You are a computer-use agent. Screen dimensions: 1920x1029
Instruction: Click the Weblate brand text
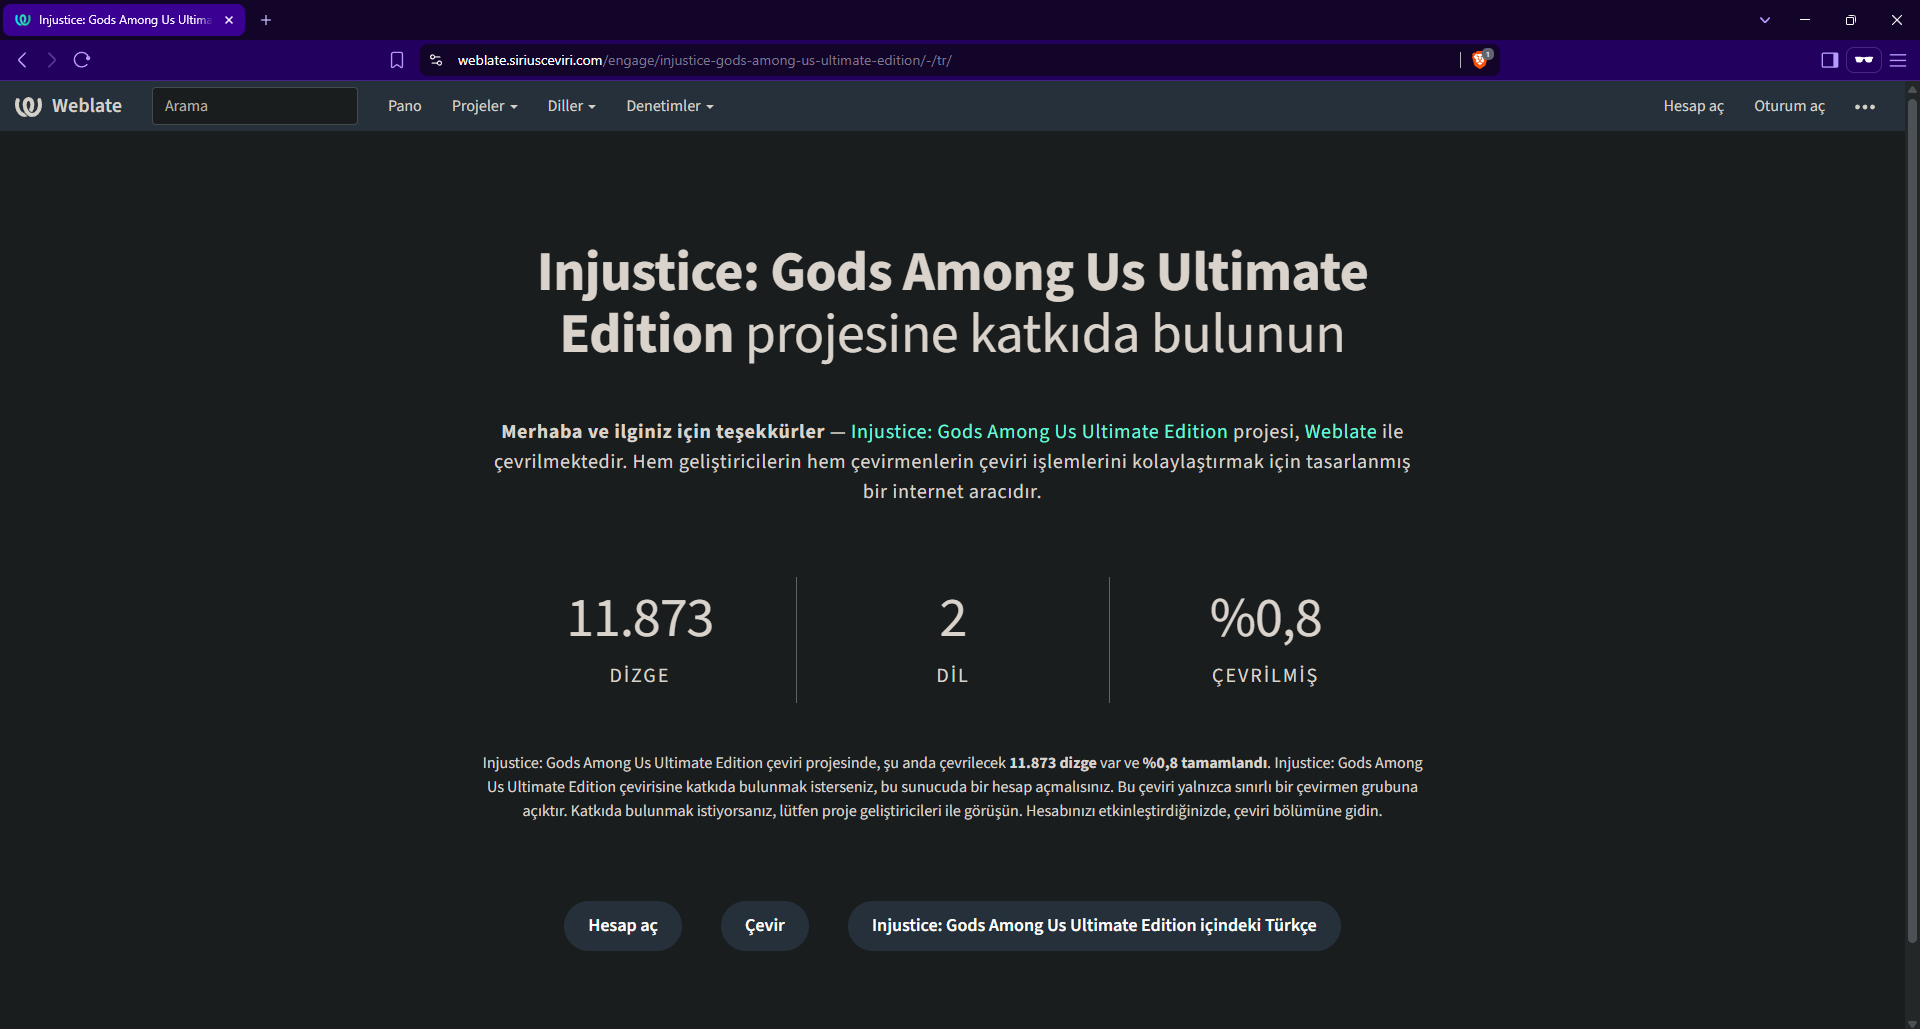(87, 106)
